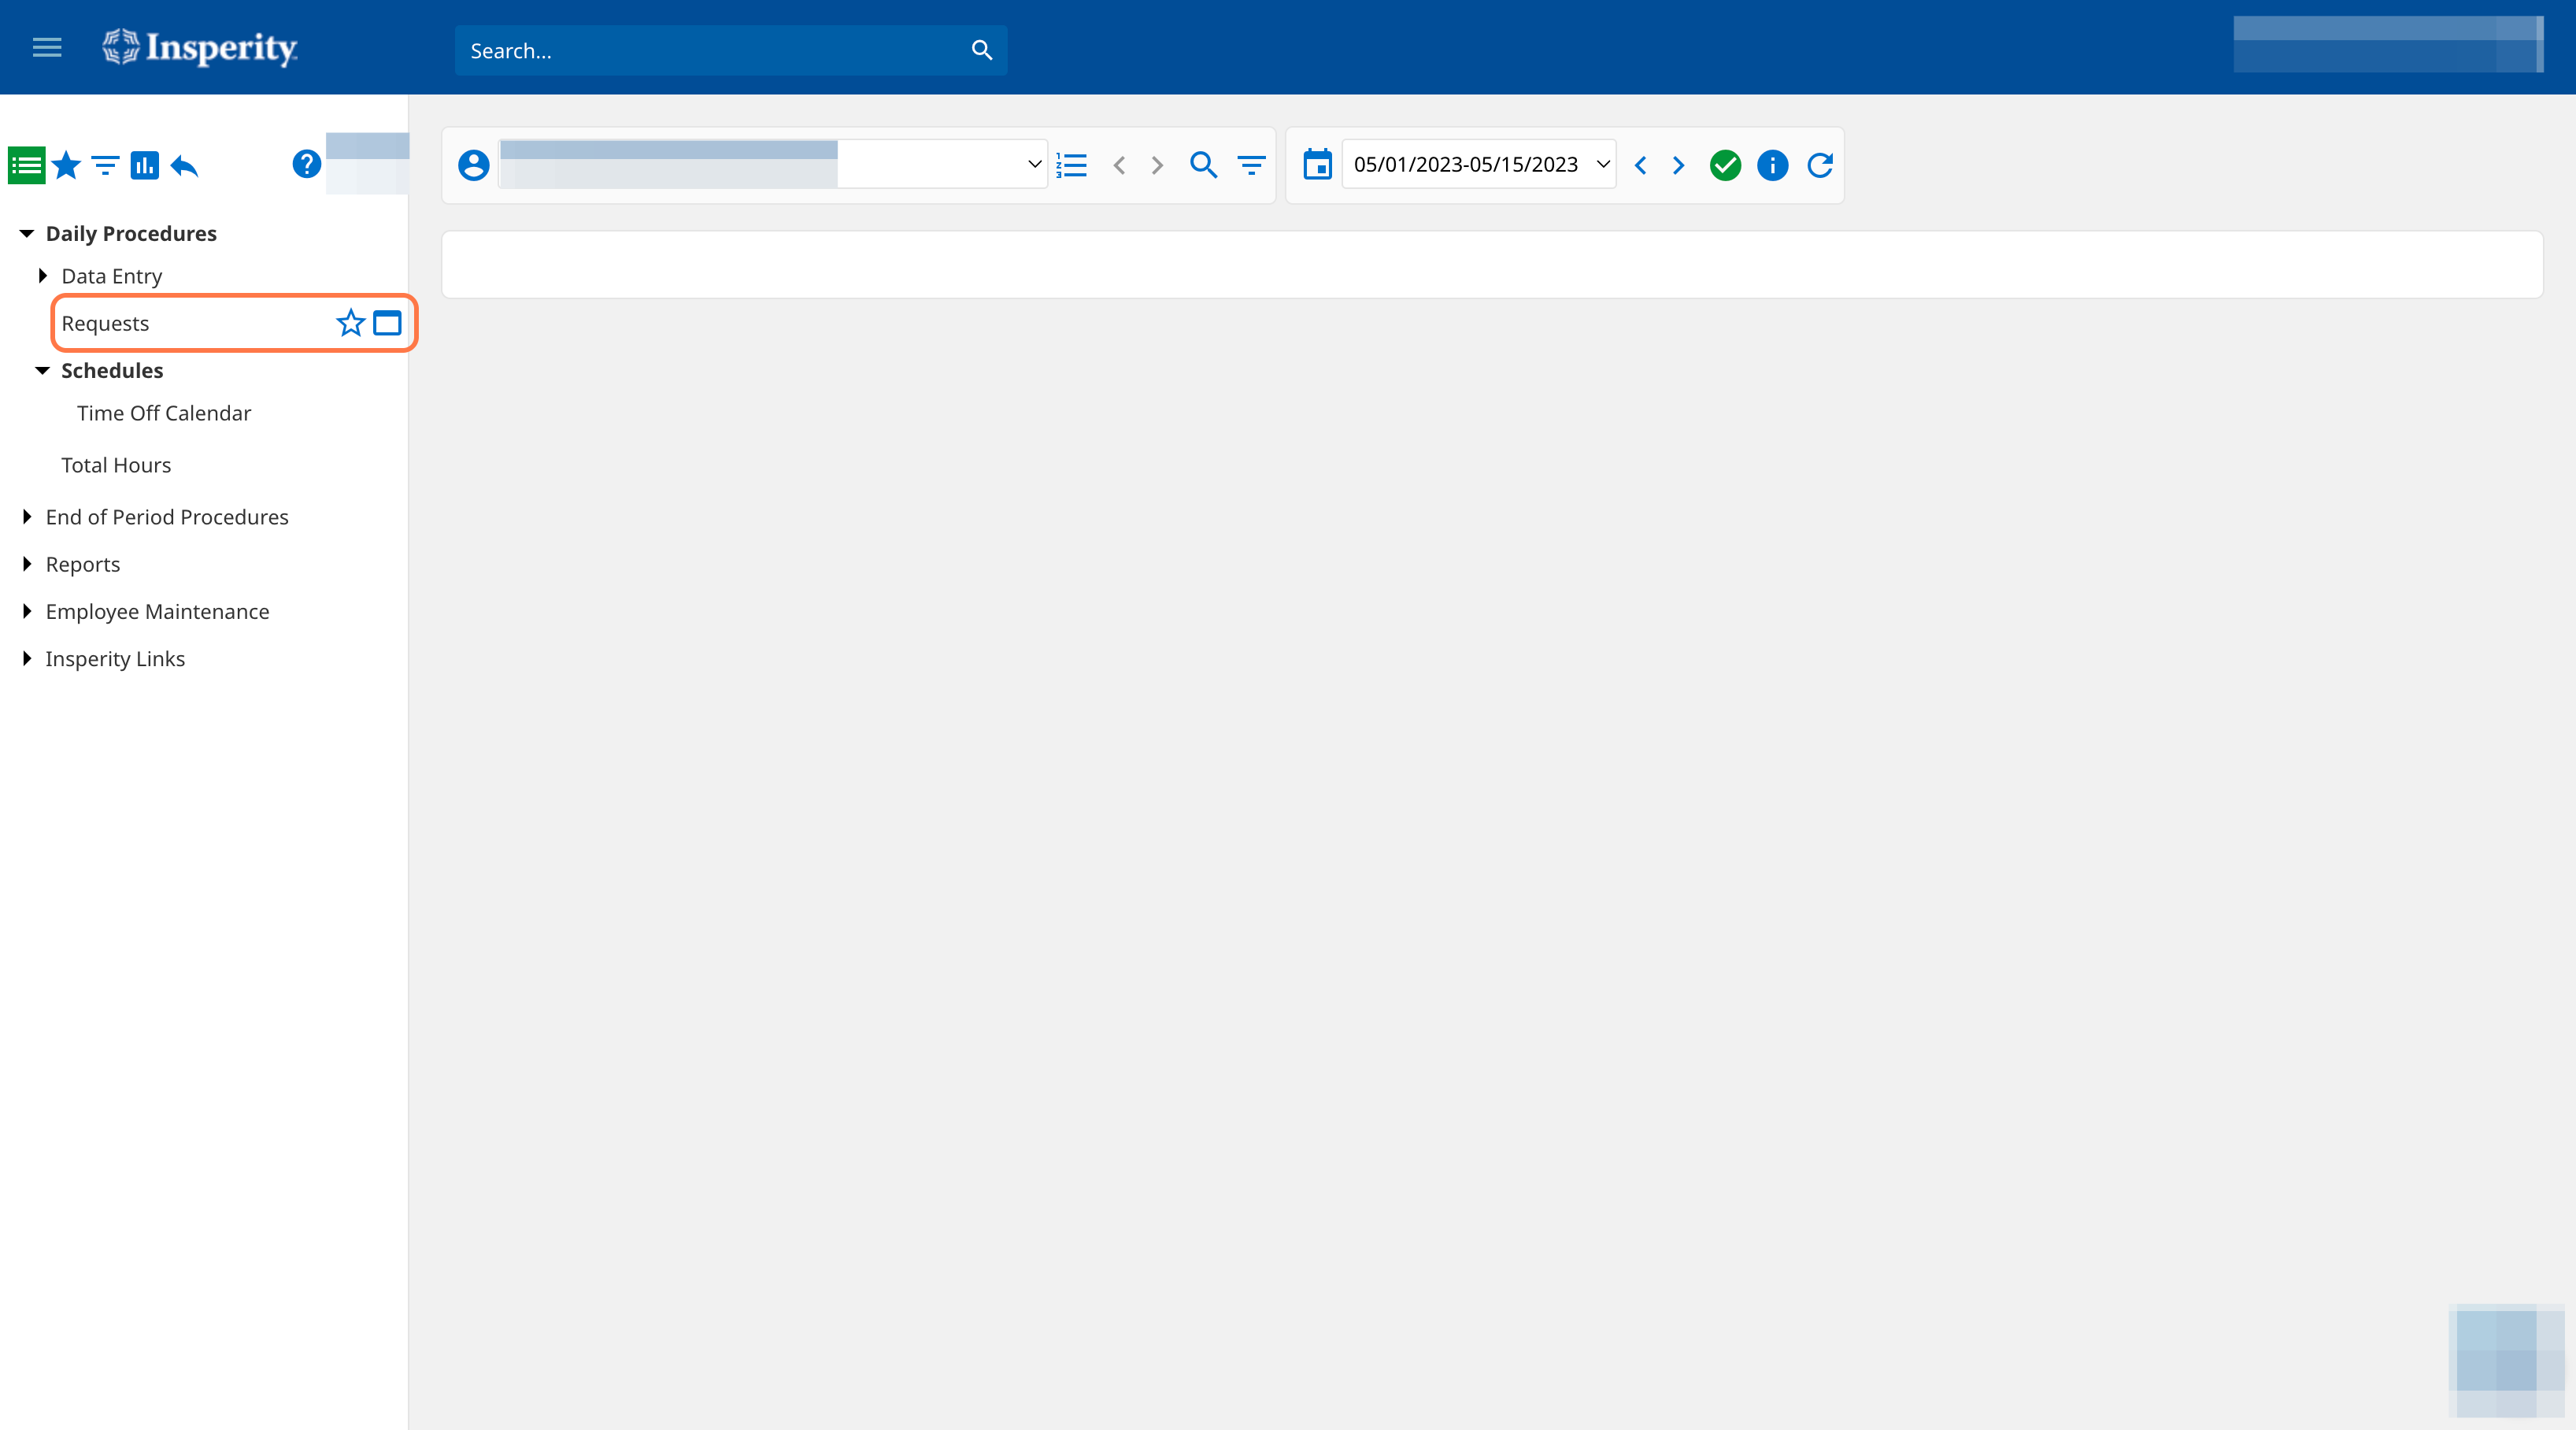
Task: Open the bar chart dashboard icon
Action: point(145,165)
